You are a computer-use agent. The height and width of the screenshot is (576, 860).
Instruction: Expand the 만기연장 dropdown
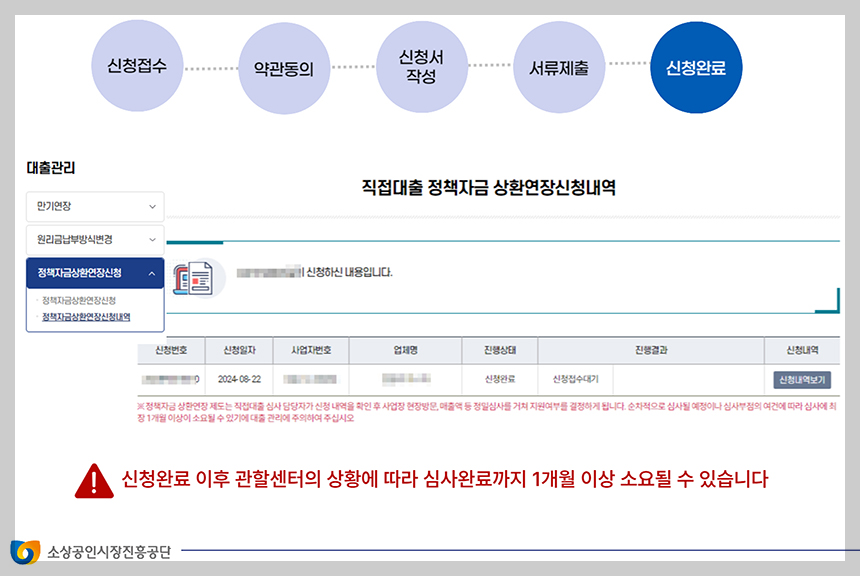pos(95,207)
